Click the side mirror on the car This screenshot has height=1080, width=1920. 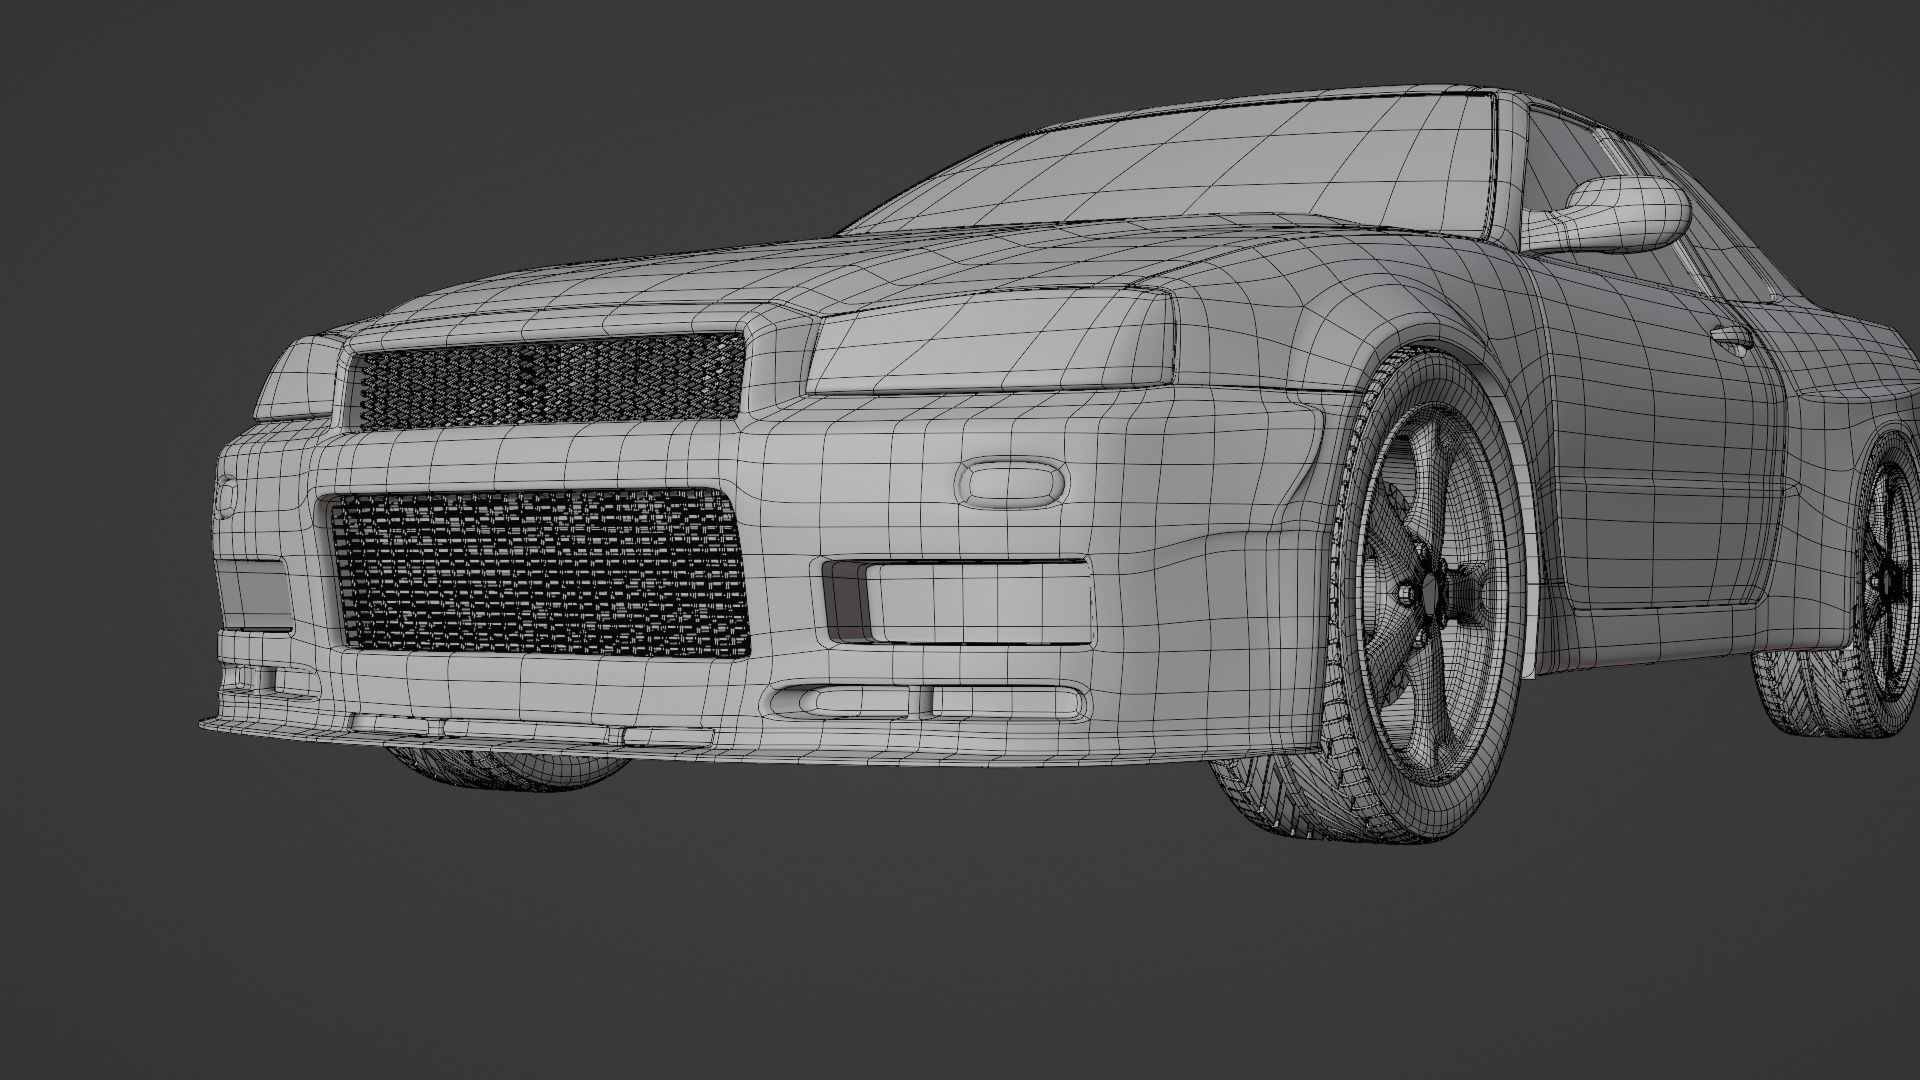pos(1610,214)
